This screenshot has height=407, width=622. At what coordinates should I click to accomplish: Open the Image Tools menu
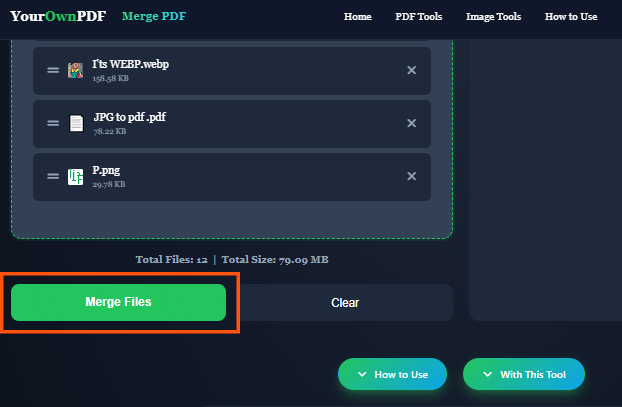tap(493, 17)
